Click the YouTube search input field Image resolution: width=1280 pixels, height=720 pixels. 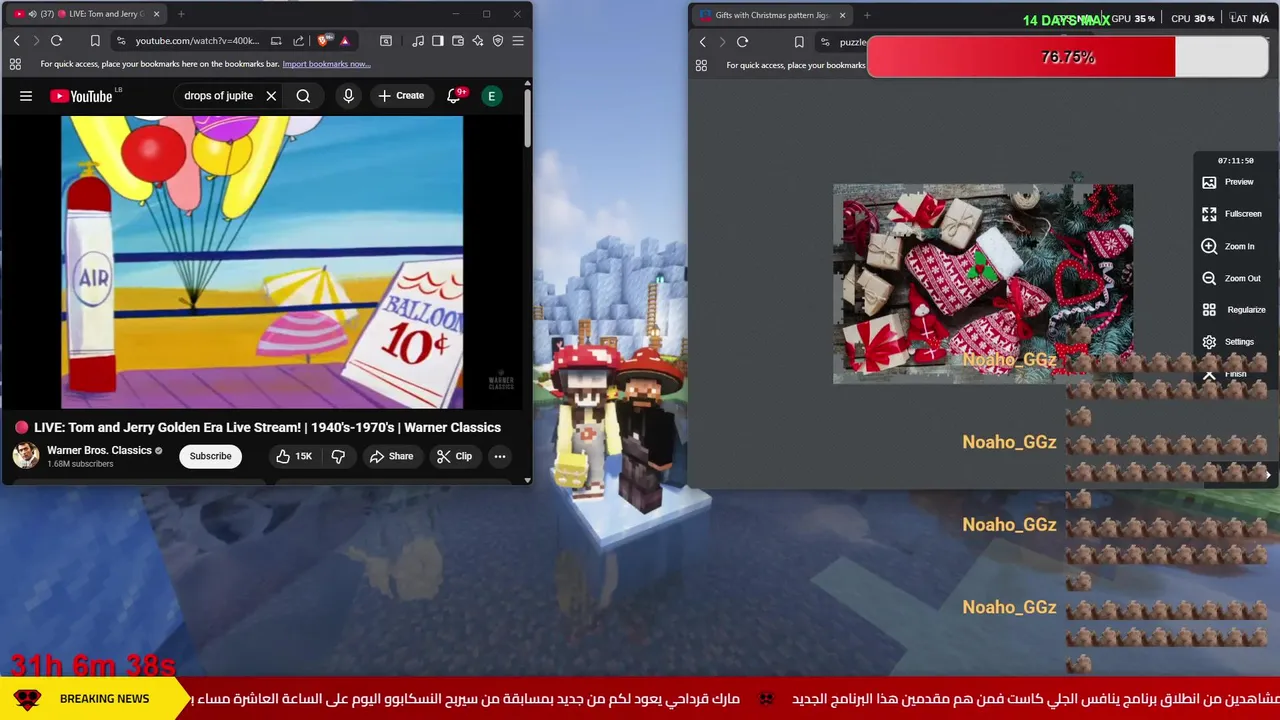tap(220, 96)
